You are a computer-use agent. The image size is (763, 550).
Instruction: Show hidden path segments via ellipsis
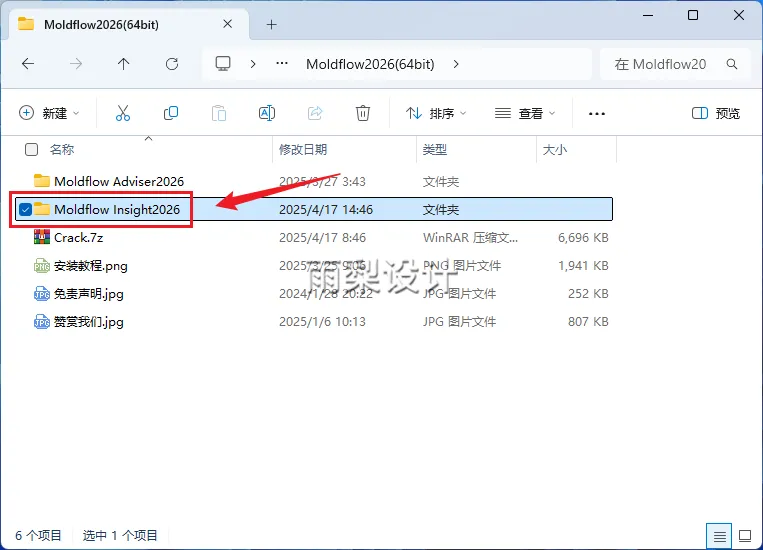(282, 64)
